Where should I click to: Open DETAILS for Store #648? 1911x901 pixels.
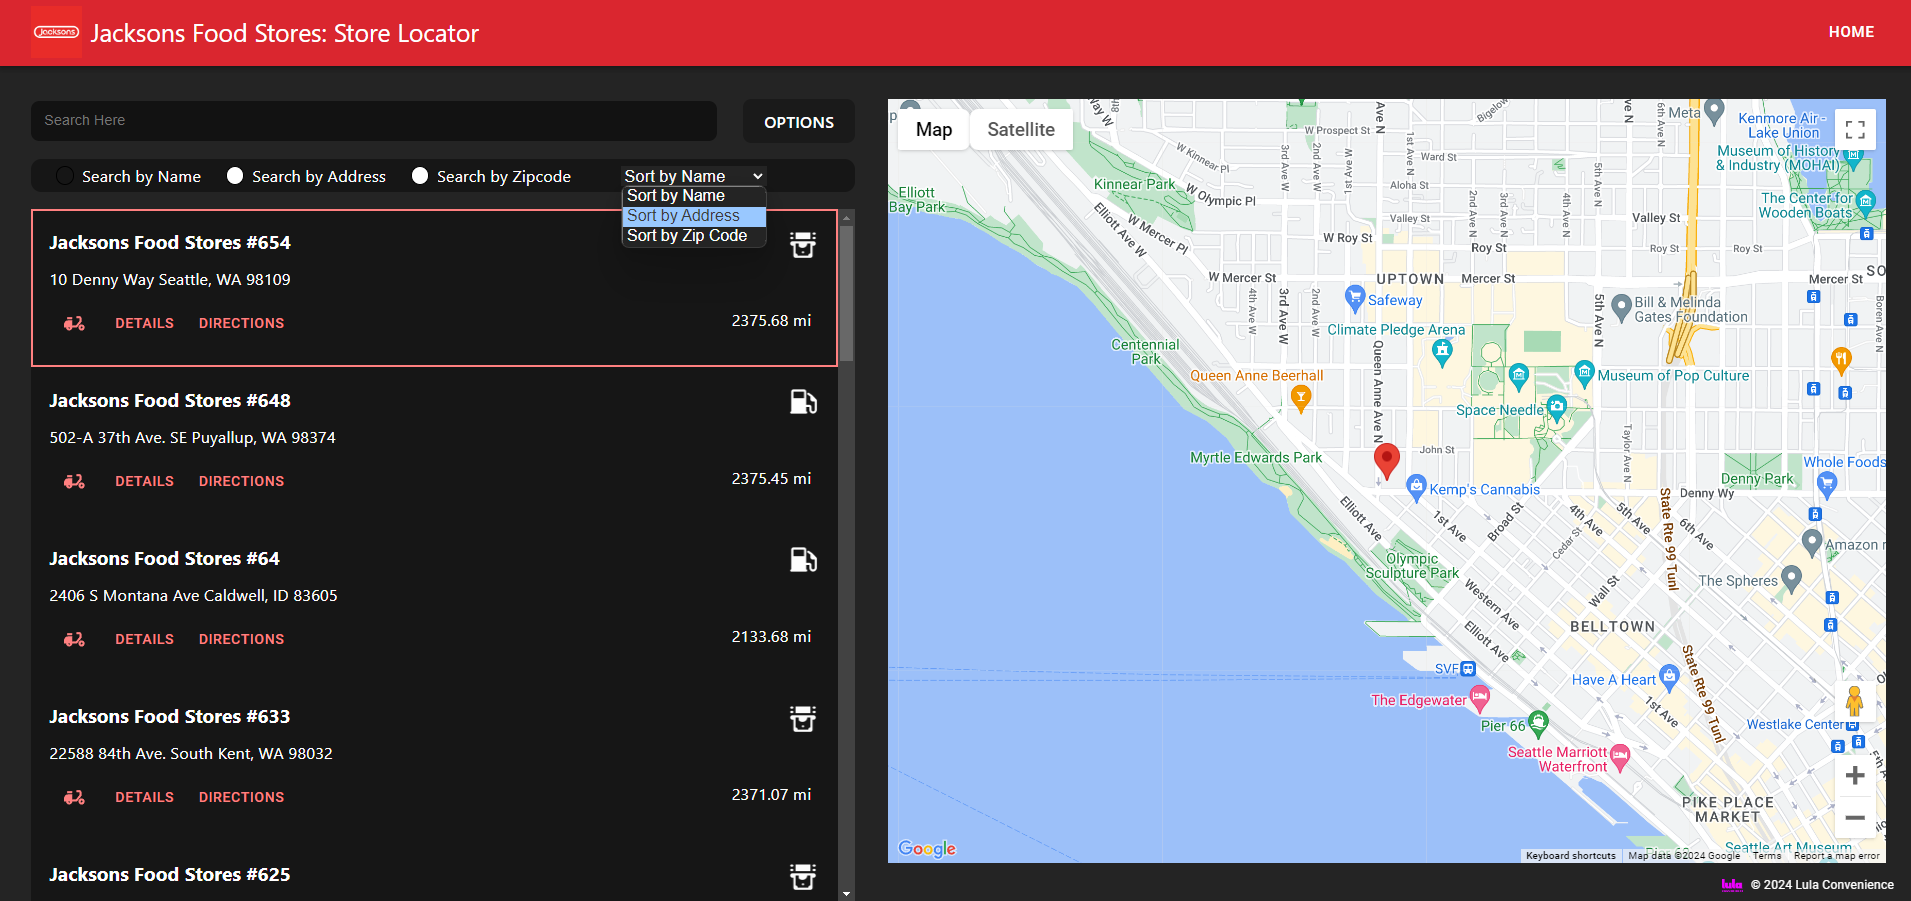coord(144,481)
